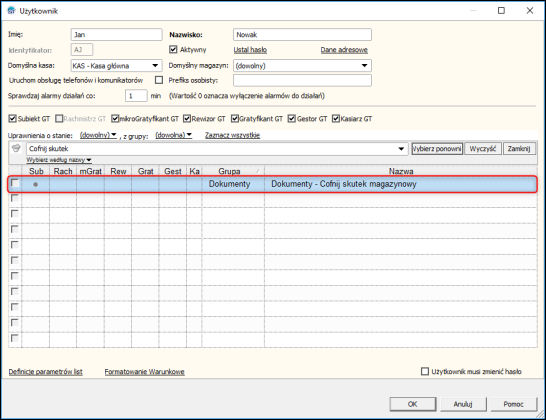Screen dimensions: 546x420
Task: Click 'Zaznacz wszystkie' link
Action: pos(232,135)
